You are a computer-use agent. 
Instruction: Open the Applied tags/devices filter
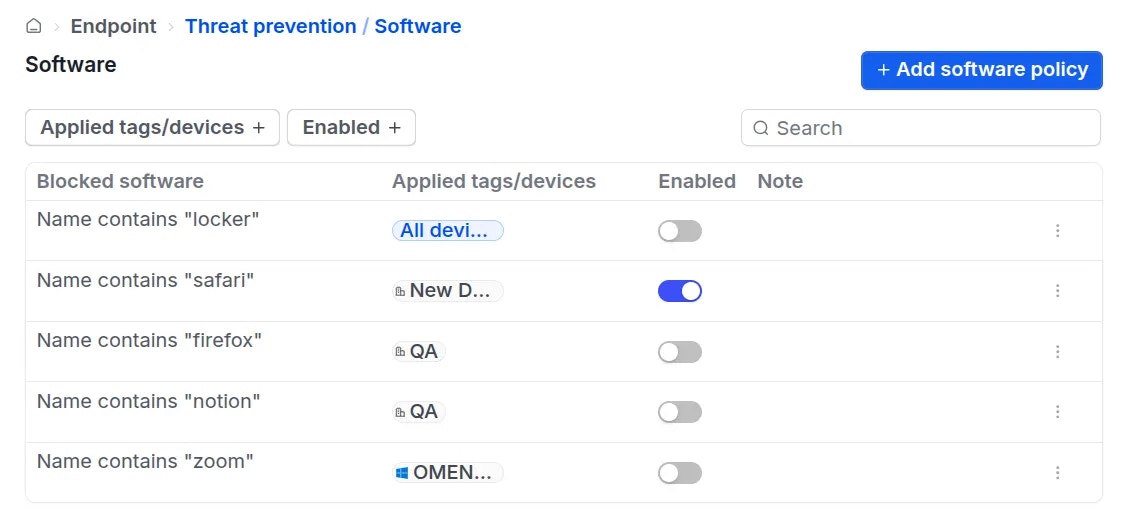pos(152,128)
